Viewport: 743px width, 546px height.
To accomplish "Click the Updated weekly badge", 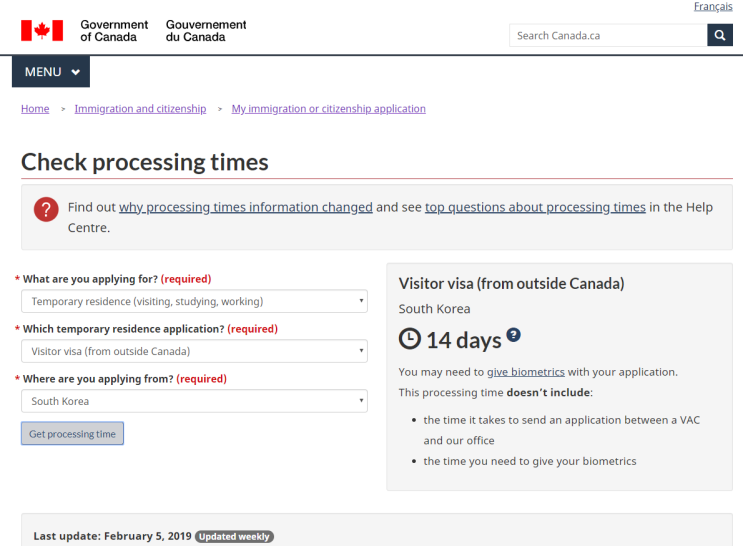I will click(x=234, y=537).
